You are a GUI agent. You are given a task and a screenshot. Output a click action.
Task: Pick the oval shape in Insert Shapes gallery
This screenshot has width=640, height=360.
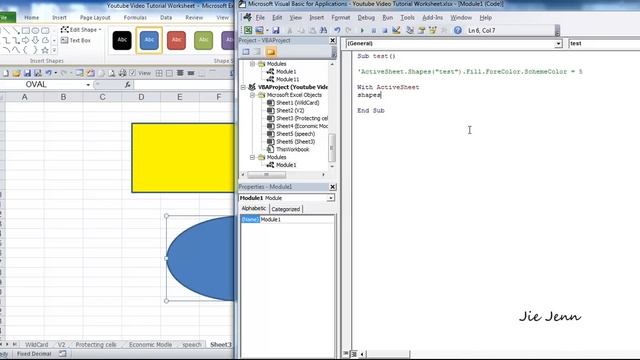point(36,31)
